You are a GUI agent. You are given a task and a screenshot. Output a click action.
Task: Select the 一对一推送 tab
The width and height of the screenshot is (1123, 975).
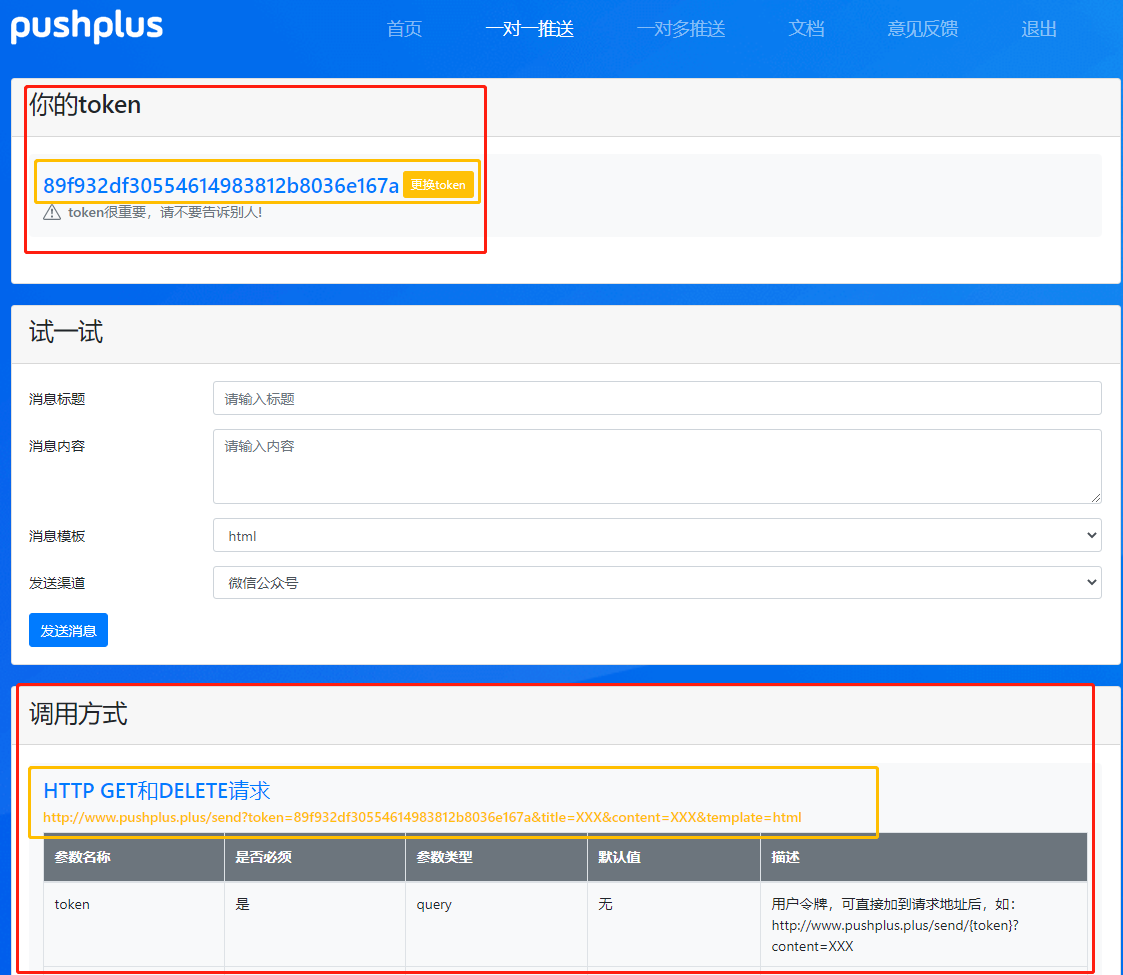[x=529, y=29]
